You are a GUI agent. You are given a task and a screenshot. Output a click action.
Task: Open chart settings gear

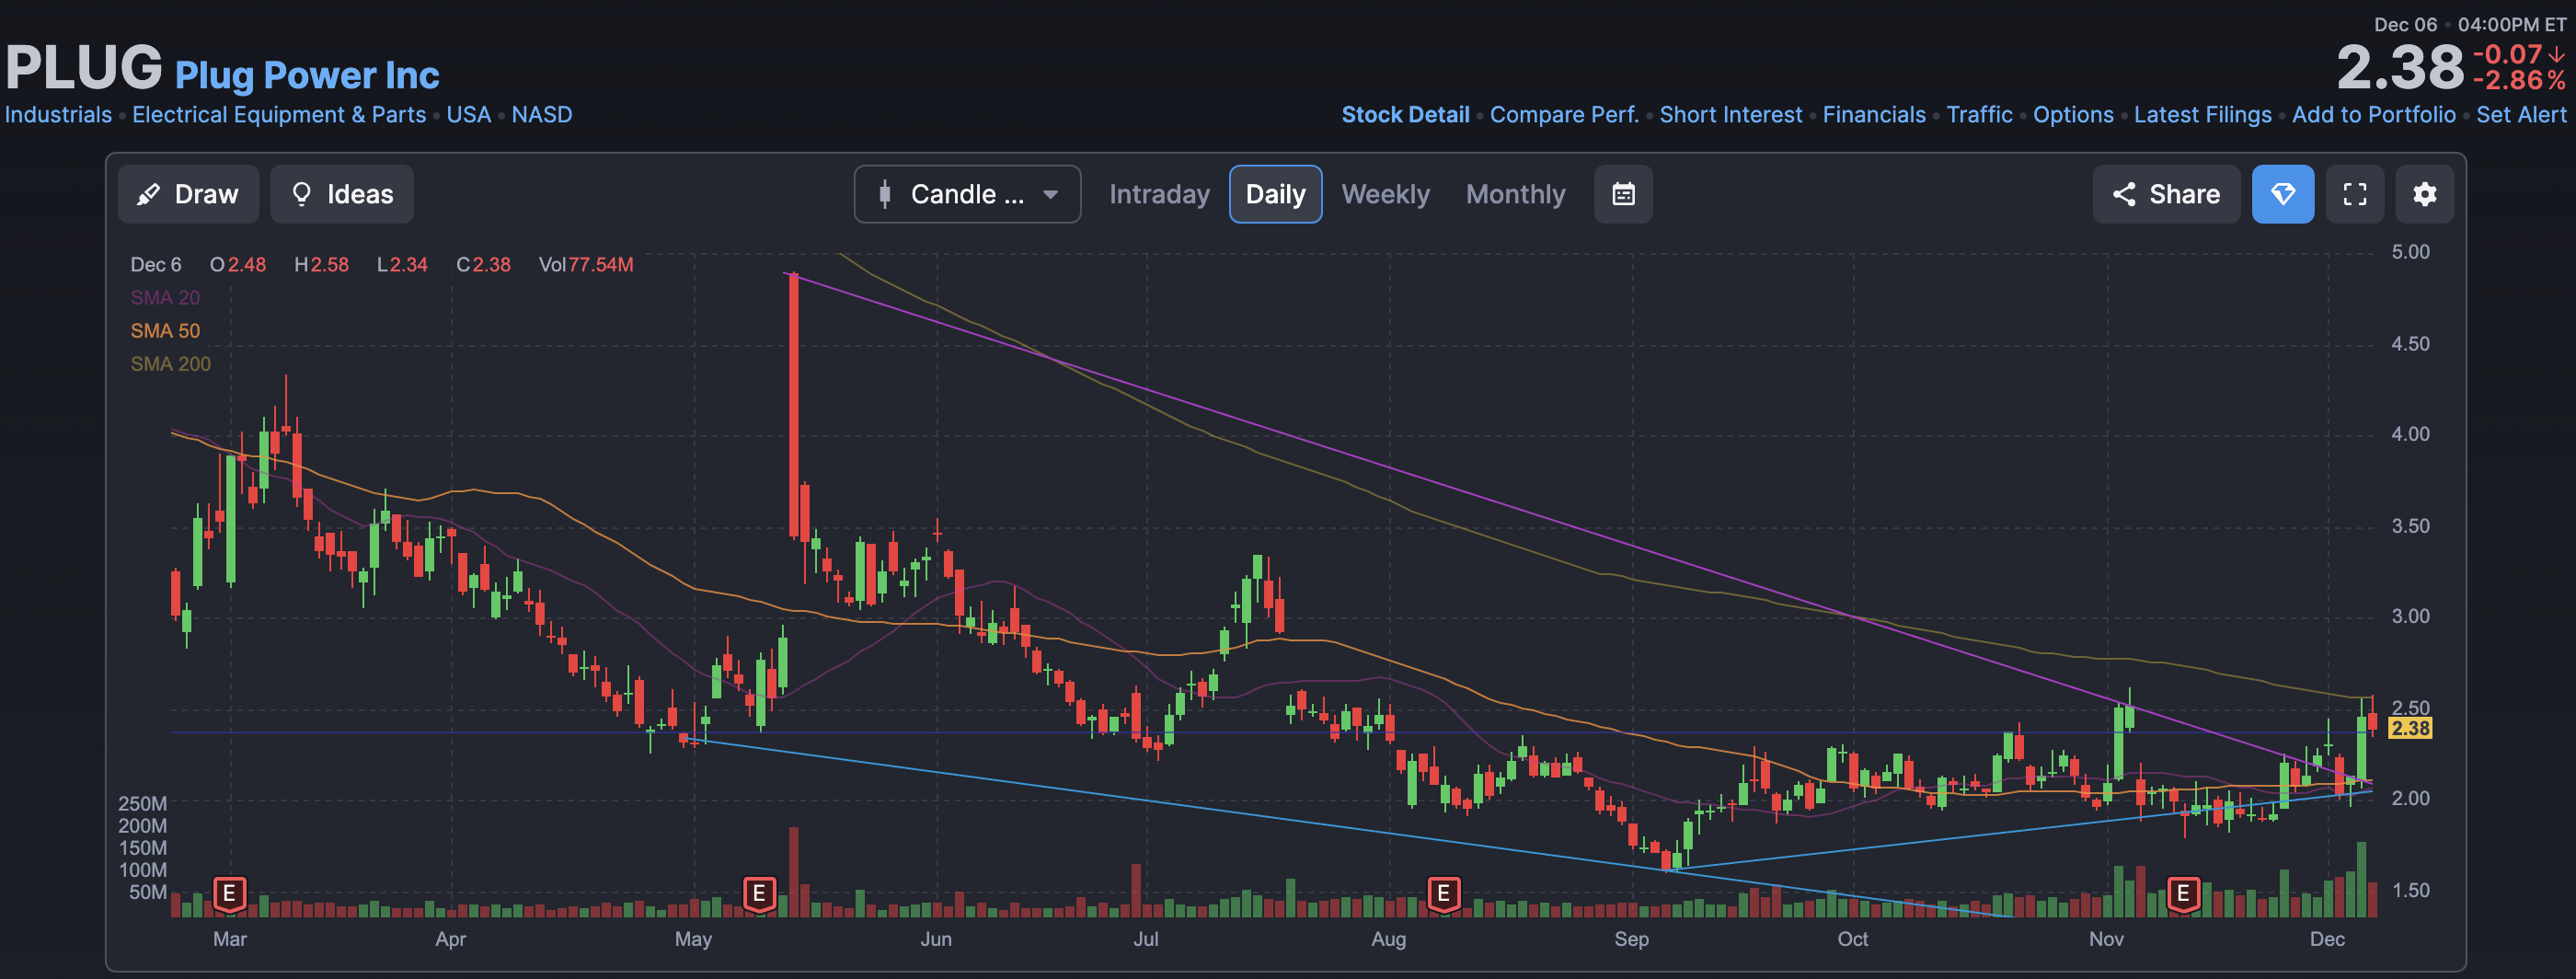pos(2424,194)
